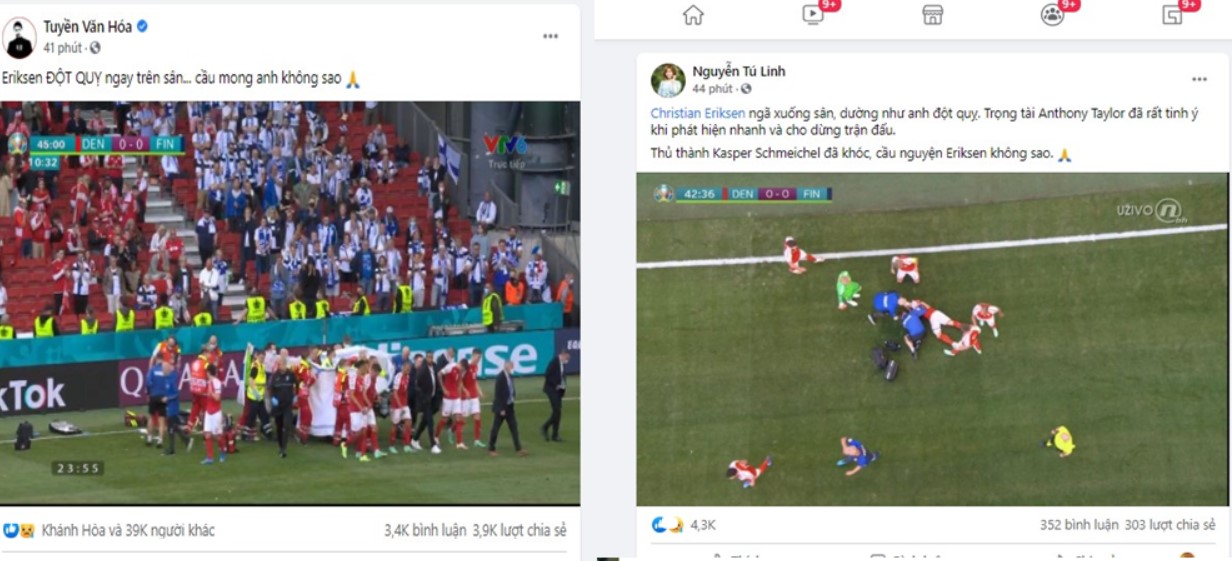Open the Marketplace storefront icon
1232x561 pixels.
pyautogui.click(x=933, y=15)
